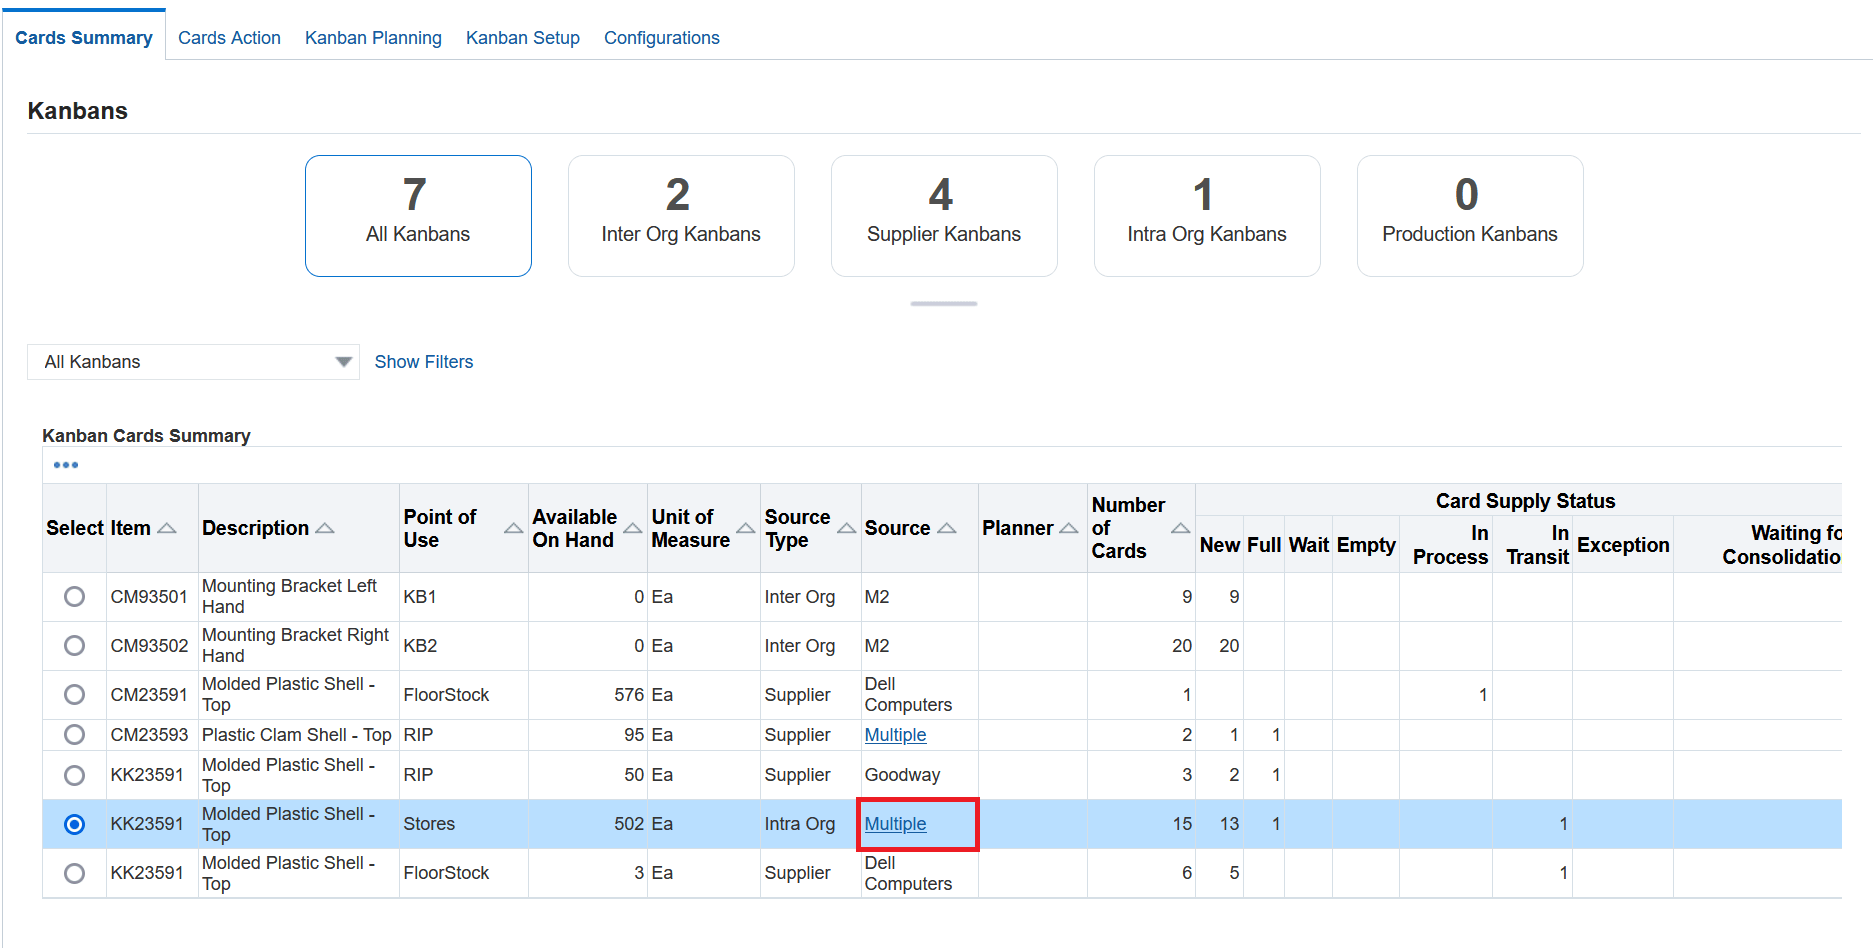The width and height of the screenshot is (1873, 948).
Task: Click the Inter Org Kanbans tile
Action: 680,216
